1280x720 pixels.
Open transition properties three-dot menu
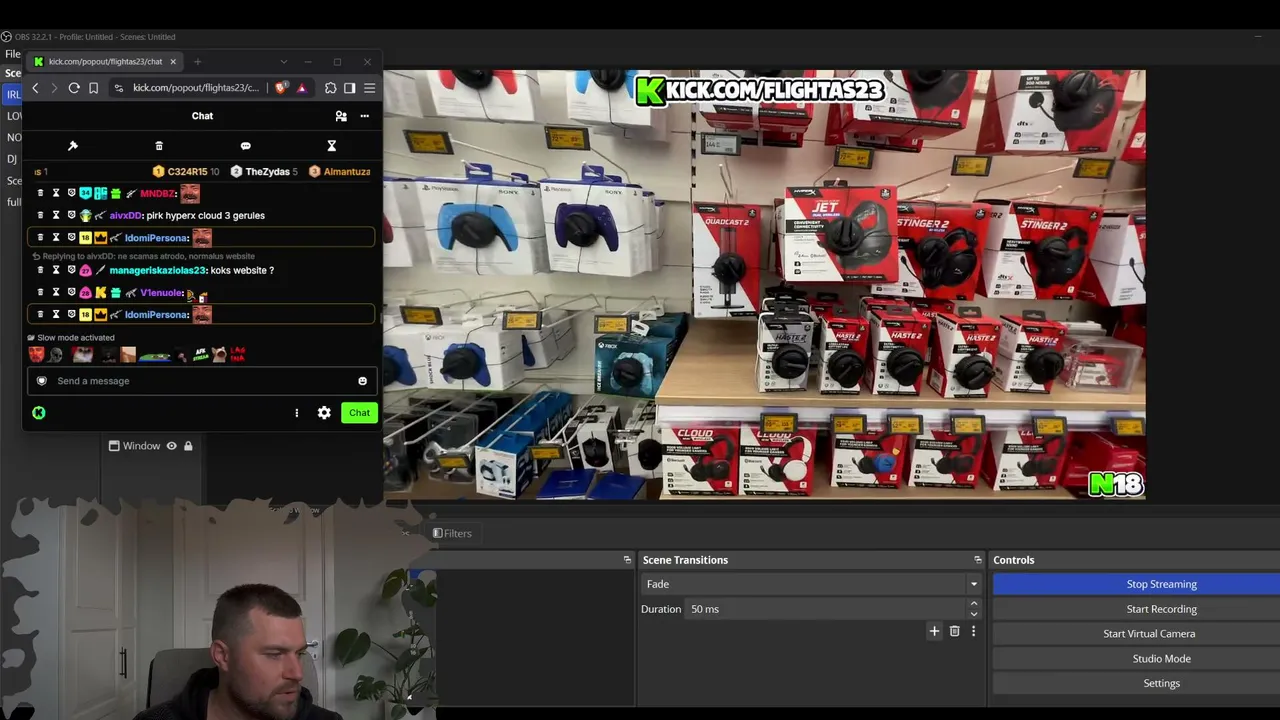973,631
